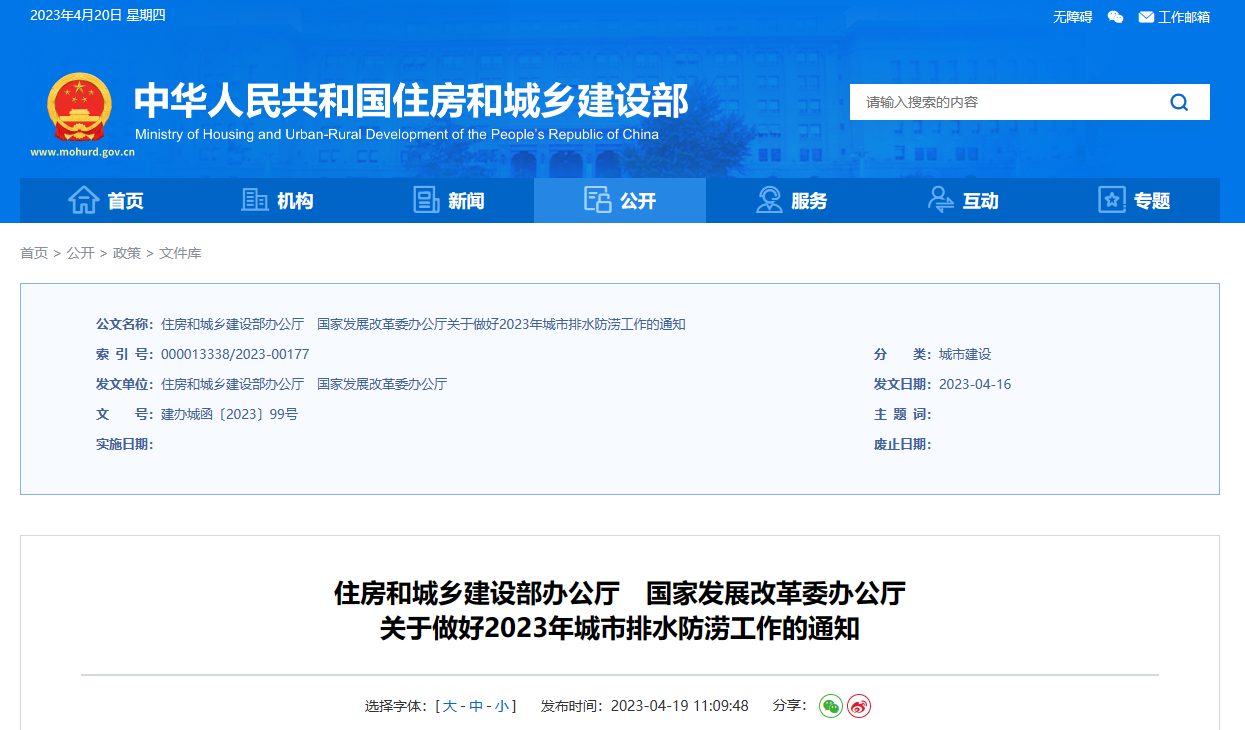Set font size to 大
The image size is (1245, 730).
point(450,706)
